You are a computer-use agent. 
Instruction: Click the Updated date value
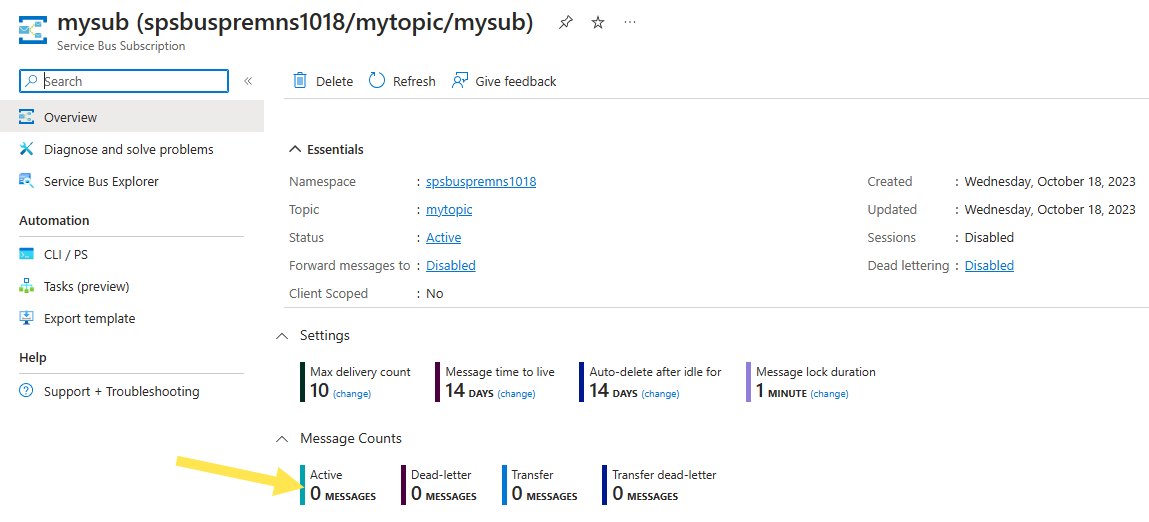pyautogui.click(x=1050, y=210)
